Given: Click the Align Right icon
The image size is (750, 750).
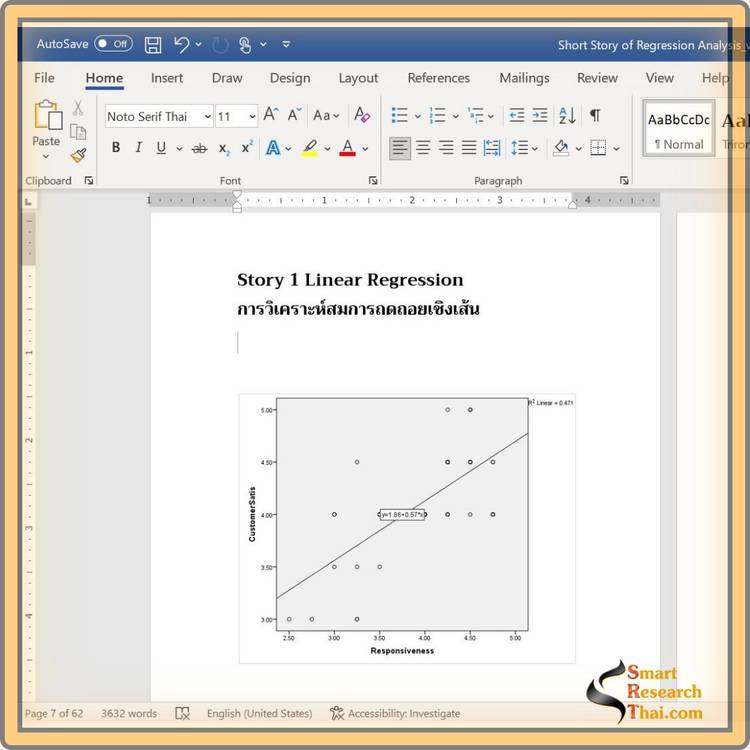Looking at the screenshot, I should (446, 148).
